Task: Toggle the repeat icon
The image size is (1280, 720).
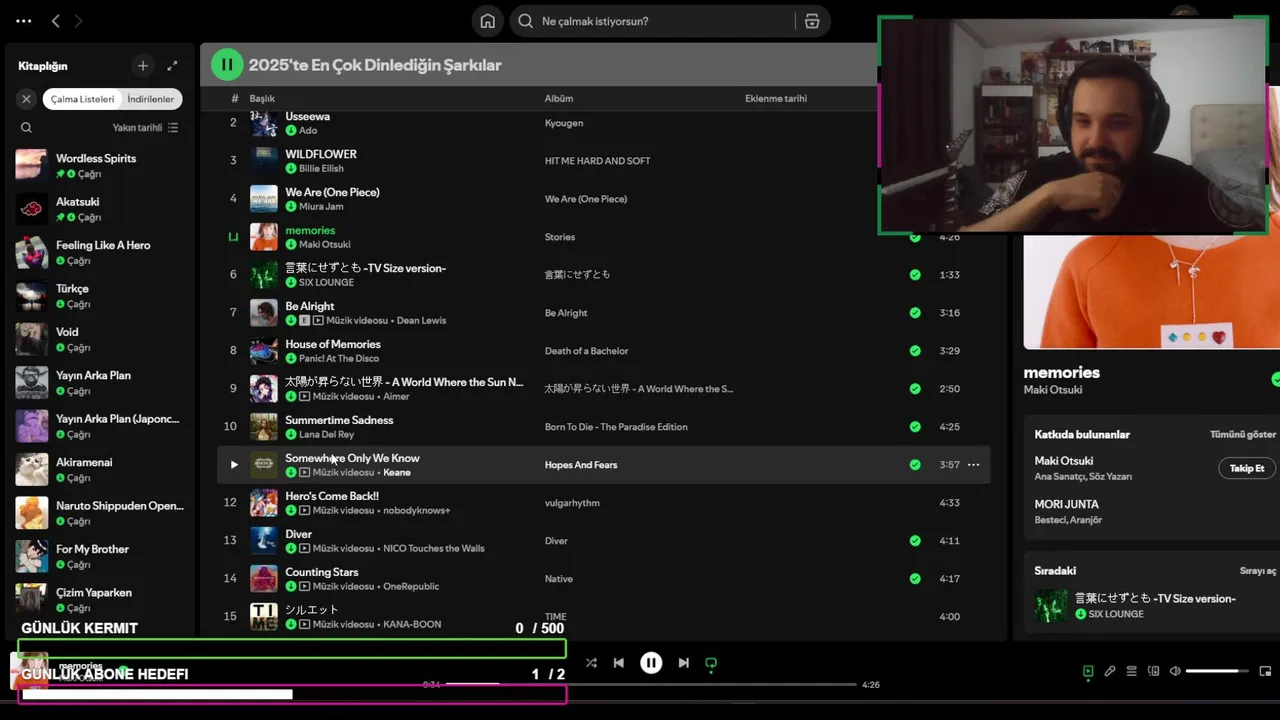Action: [x=711, y=663]
